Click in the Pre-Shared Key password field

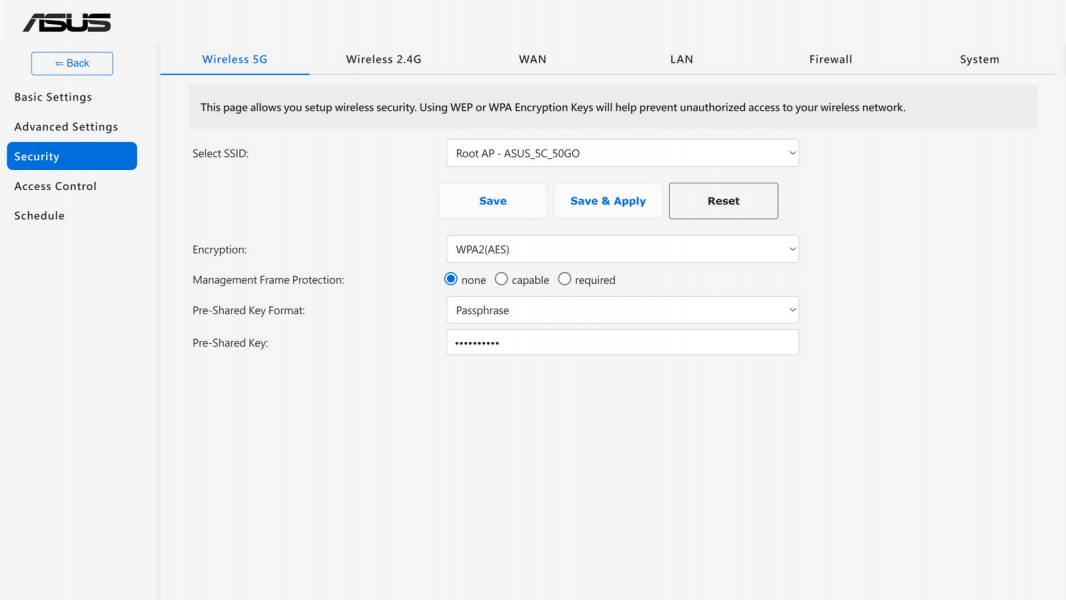[622, 342]
